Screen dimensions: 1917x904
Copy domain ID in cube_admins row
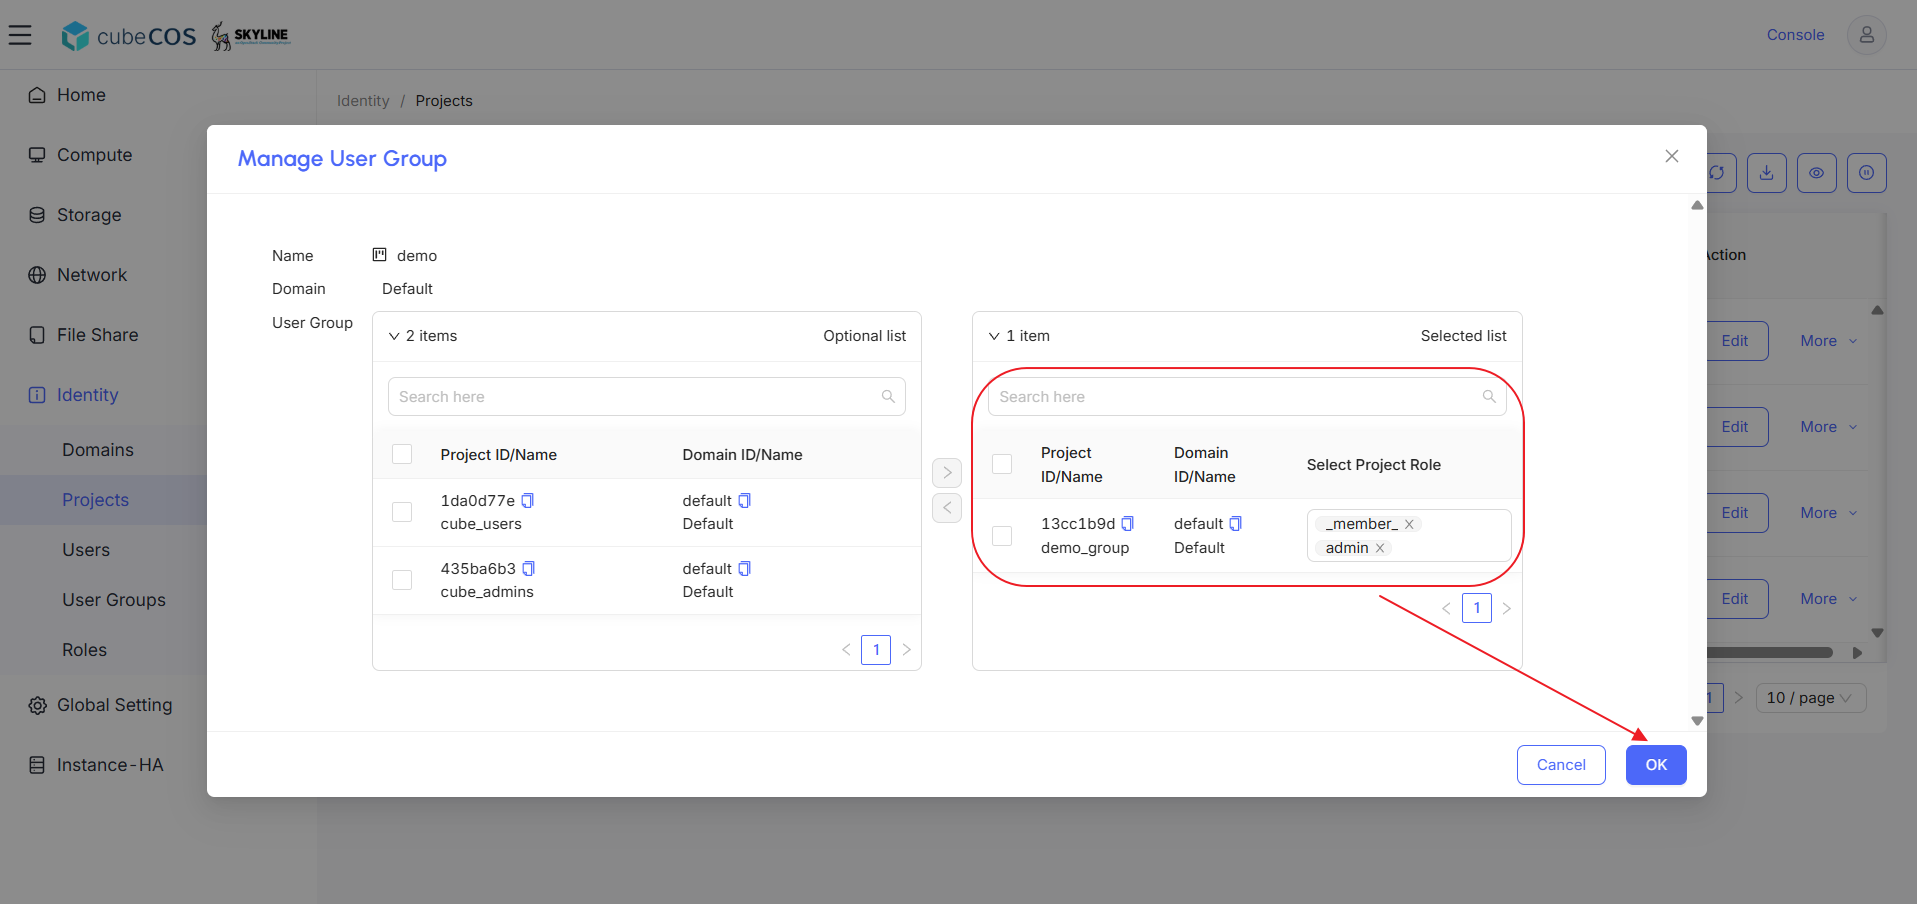[x=745, y=569]
